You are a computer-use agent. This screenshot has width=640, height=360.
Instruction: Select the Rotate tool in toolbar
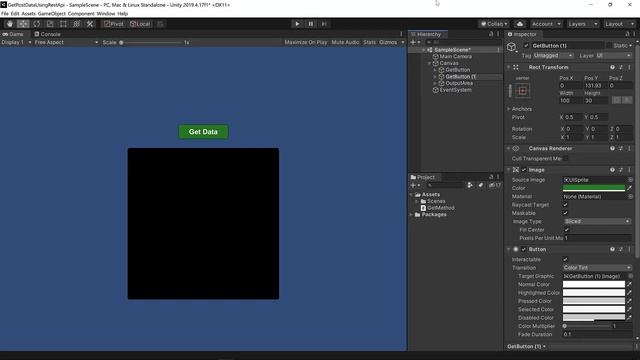pos(37,24)
